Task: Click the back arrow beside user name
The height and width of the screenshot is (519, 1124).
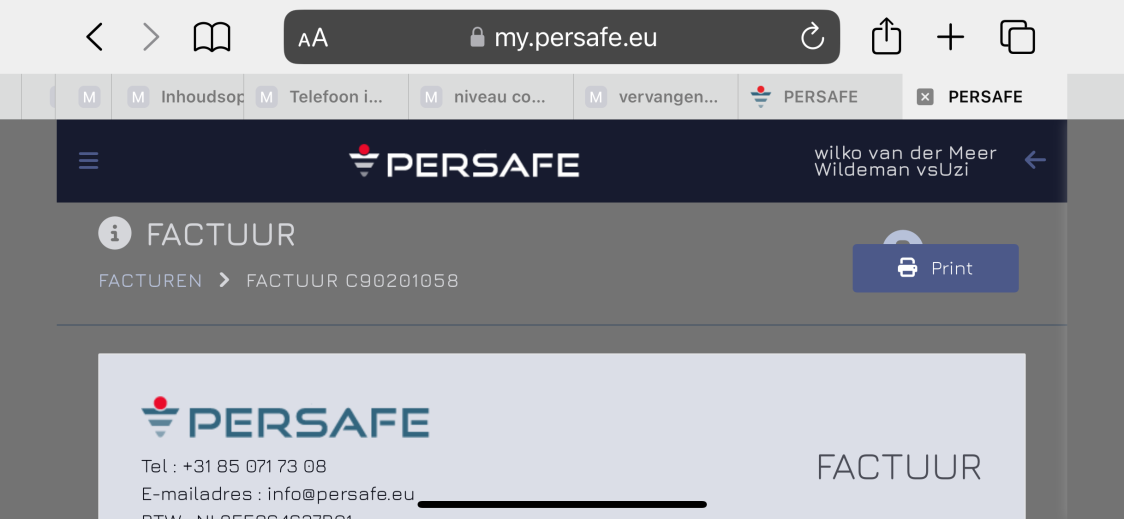Action: (x=1035, y=160)
